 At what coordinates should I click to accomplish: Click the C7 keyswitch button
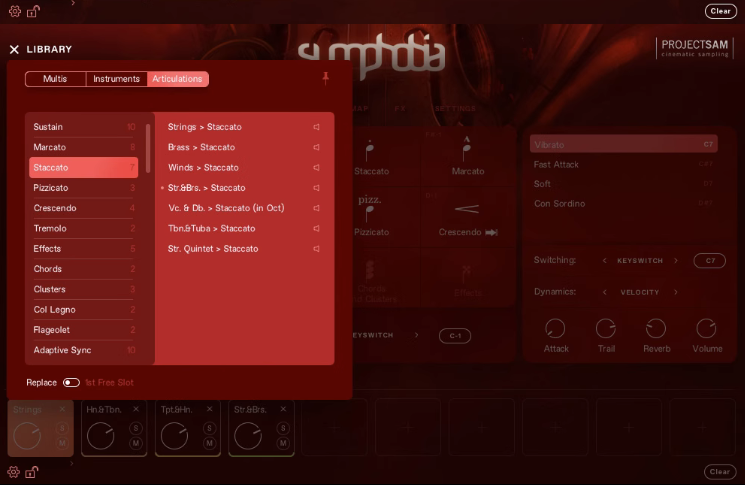click(710, 260)
